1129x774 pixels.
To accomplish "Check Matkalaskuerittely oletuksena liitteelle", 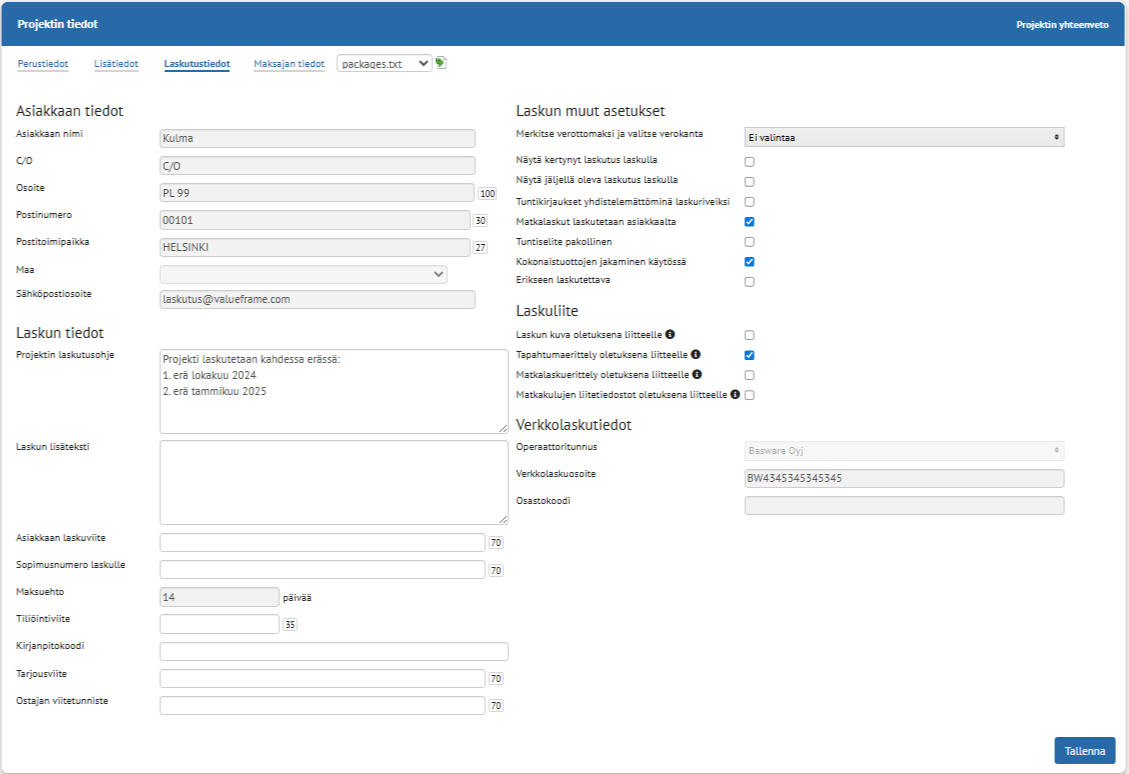I will tap(750, 375).
